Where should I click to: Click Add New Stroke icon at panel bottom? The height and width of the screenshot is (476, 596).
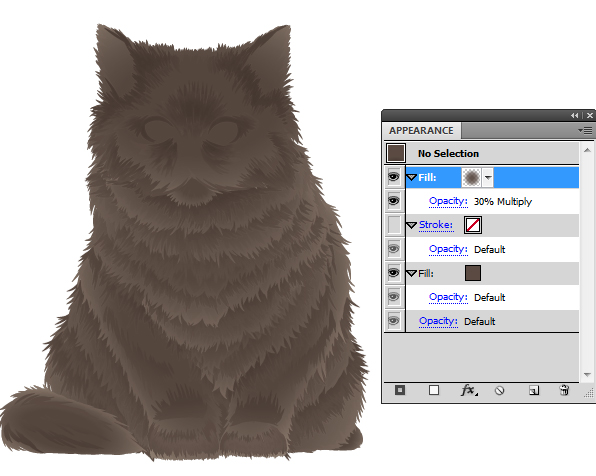coord(400,390)
